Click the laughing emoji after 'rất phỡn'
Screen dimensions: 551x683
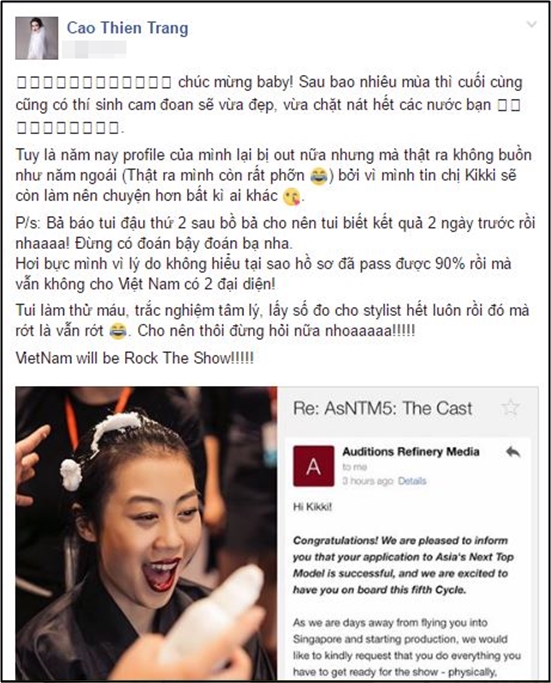coord(319,176)
